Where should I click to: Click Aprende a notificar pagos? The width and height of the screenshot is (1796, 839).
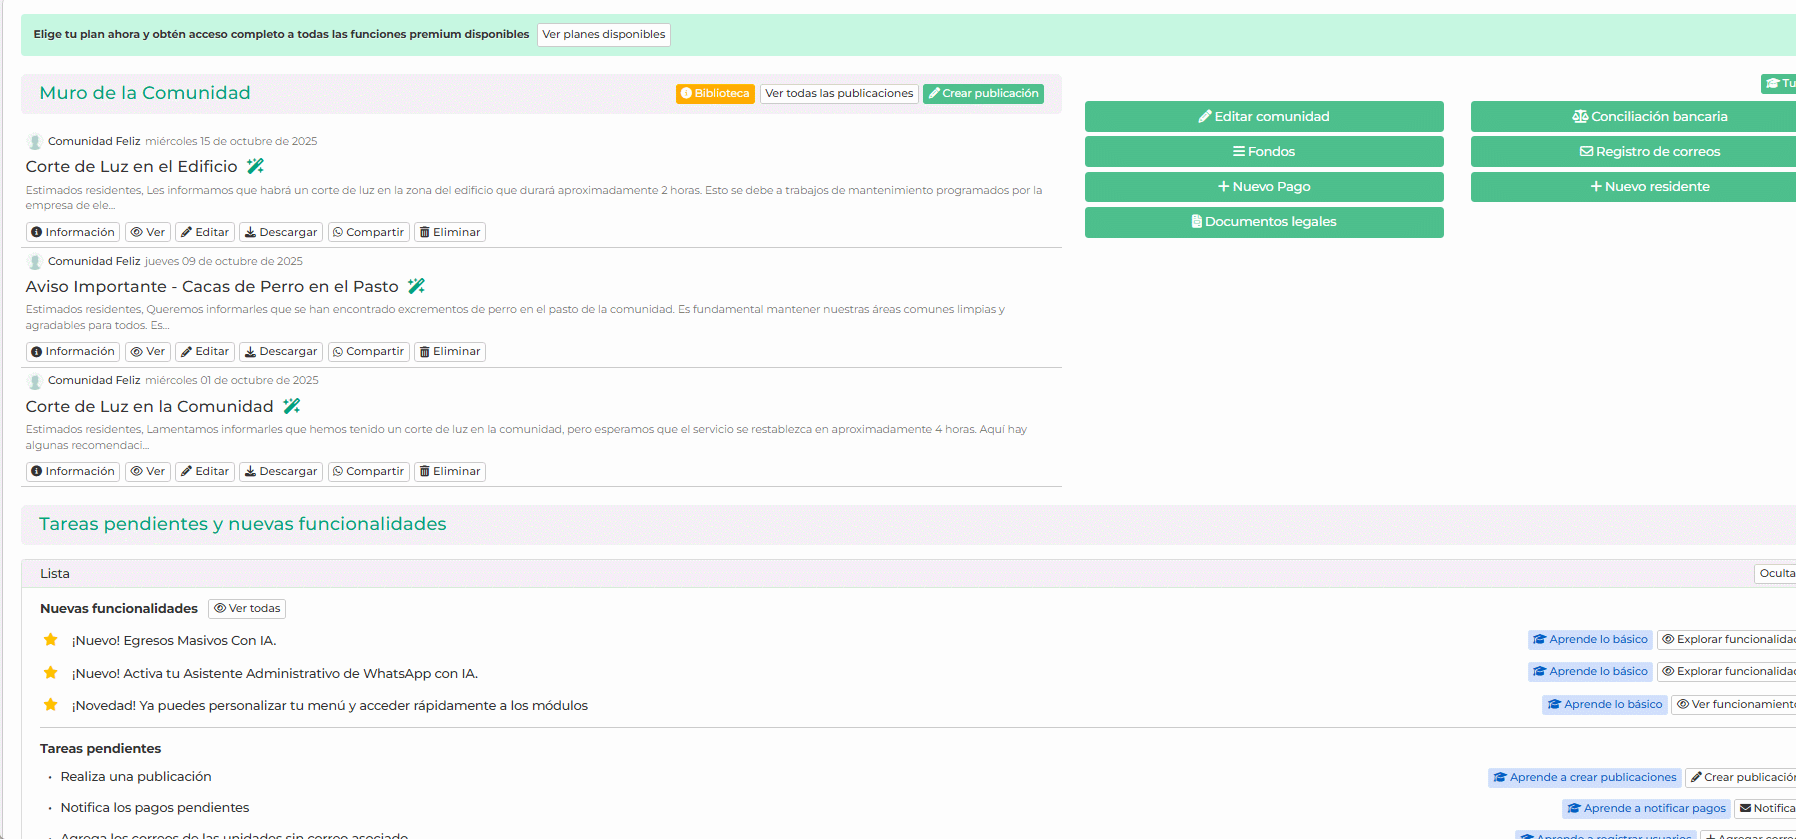[1647, 808]
